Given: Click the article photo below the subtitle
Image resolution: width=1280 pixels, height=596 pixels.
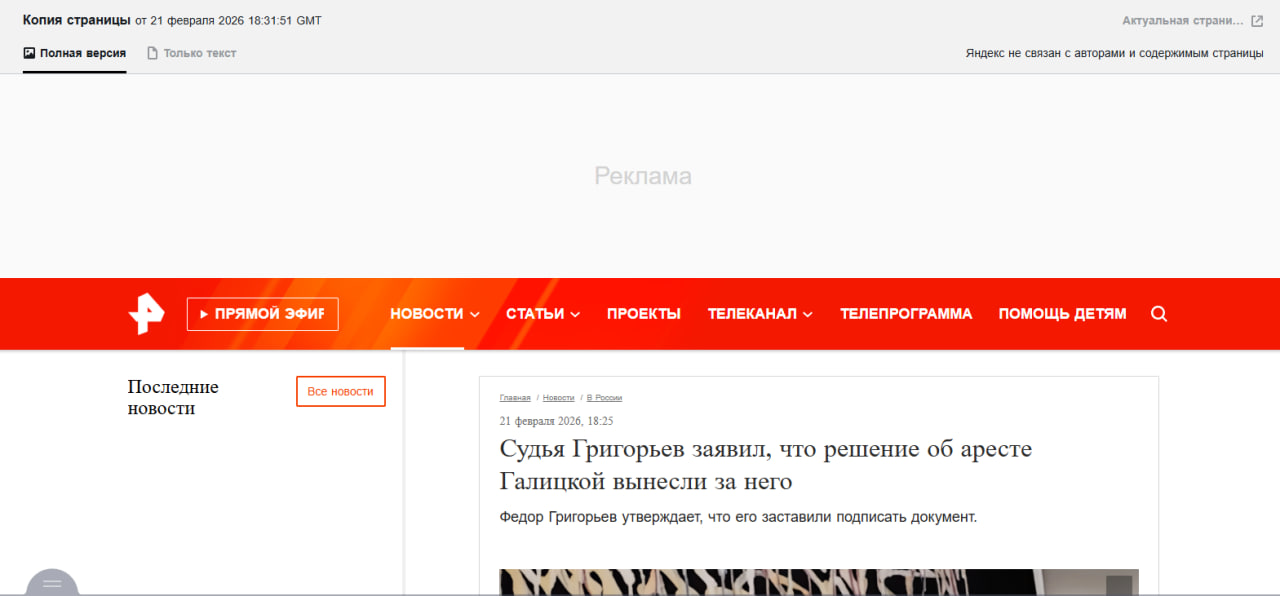Looking at the screenshot, I should pyautogui.click(x=818, y=582).
